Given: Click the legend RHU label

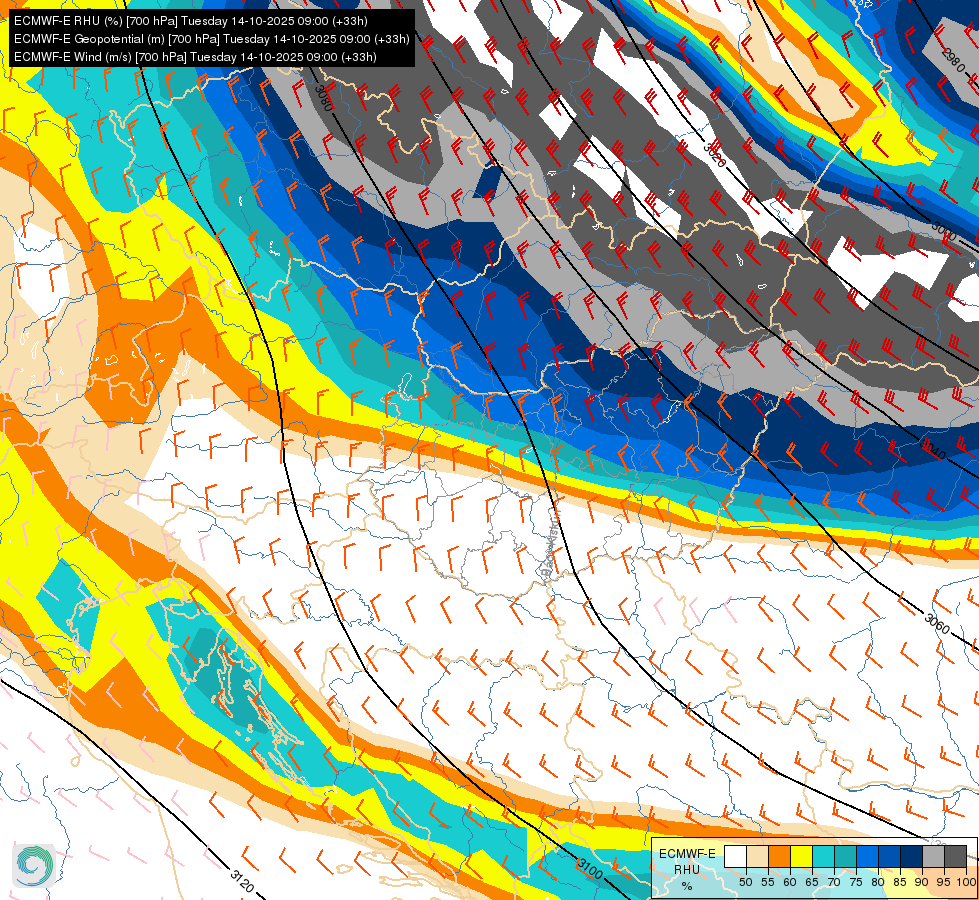Looking at the screenshot, I should [687, 869].
